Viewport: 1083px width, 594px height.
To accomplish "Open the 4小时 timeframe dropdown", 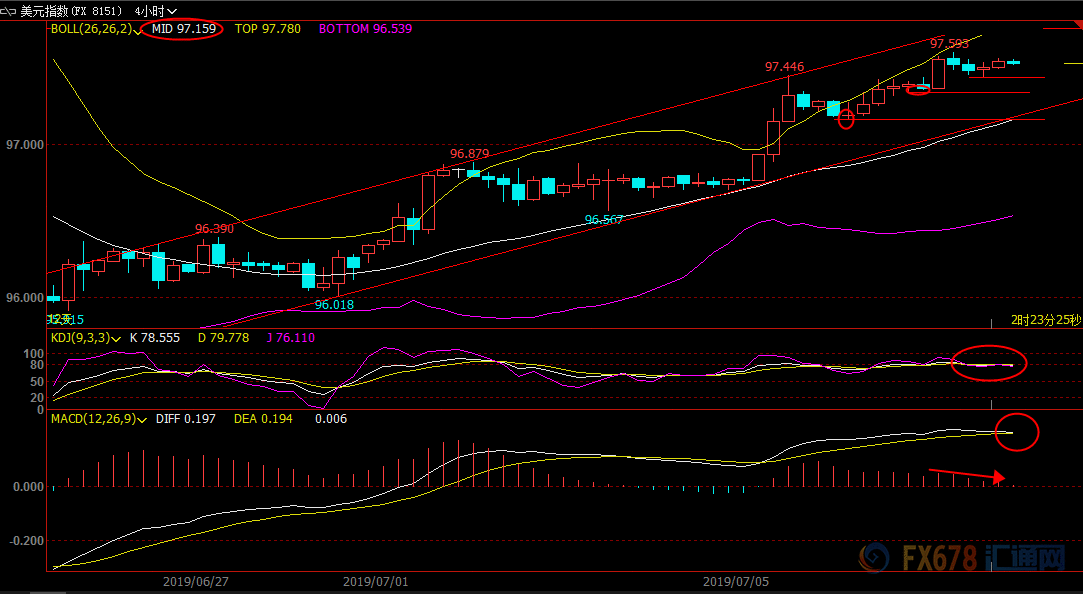I will click(x=155, y=11).
